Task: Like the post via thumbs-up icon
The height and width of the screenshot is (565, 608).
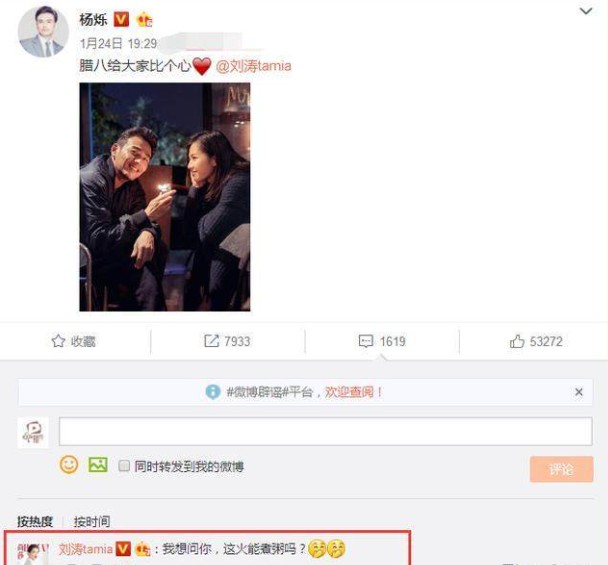Action: (x=516, y=341)
